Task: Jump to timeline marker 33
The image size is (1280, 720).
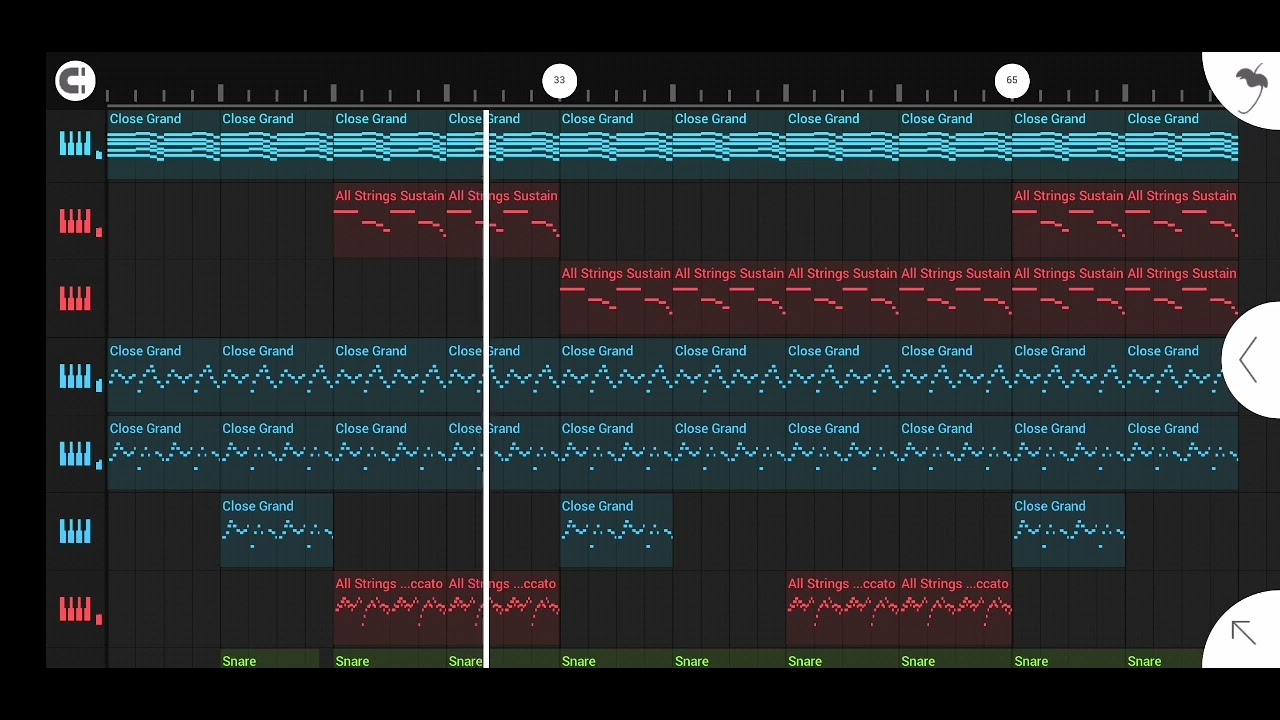Action: pyautogui.click(x=559, y=80)
